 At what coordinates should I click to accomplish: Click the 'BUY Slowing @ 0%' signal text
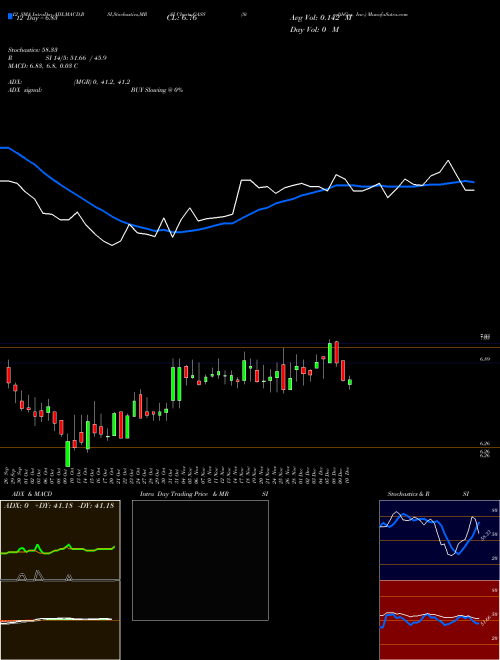pos(157,90)
